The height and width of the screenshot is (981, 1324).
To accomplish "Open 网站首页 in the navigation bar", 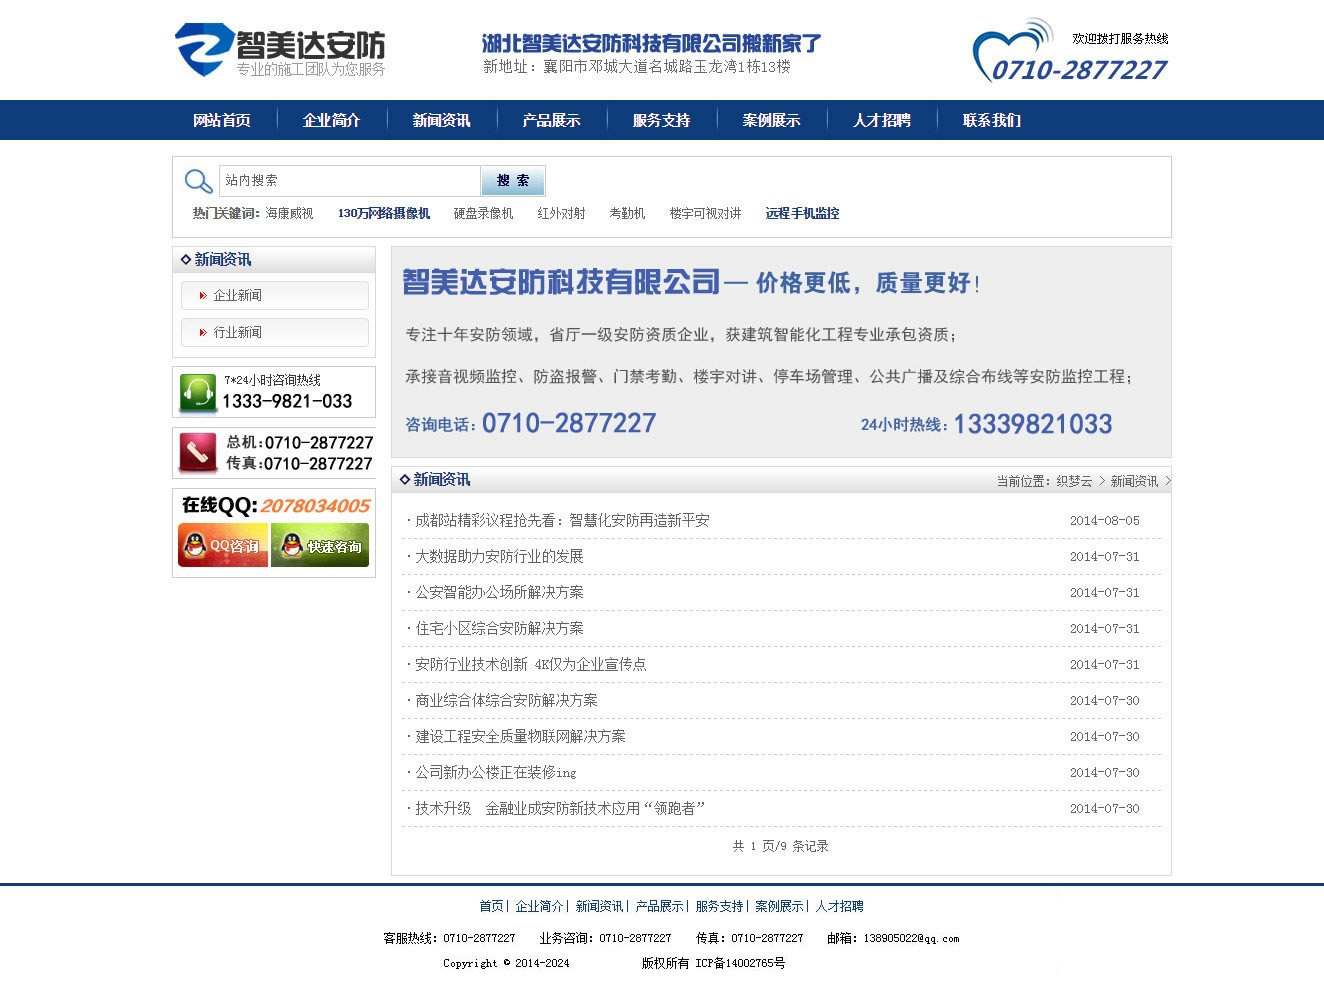I will pos(222,120).
